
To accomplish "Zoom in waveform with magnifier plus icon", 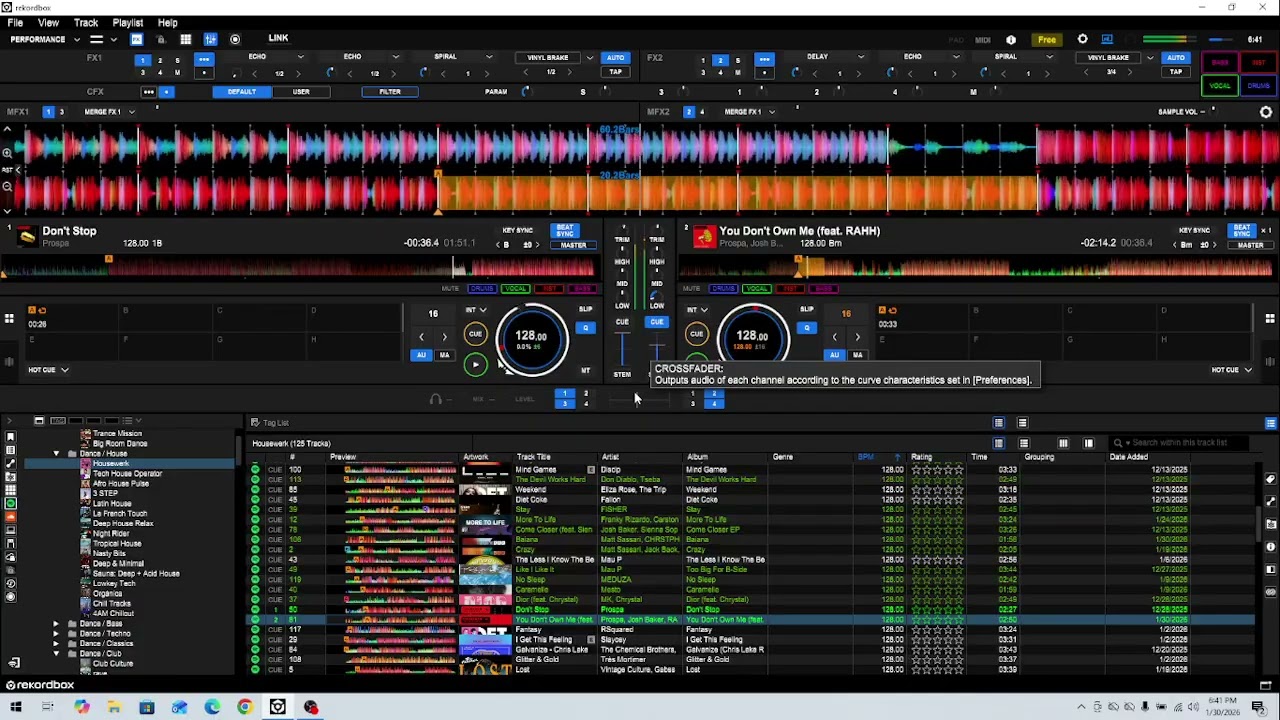I will click(x=7, y=152).
